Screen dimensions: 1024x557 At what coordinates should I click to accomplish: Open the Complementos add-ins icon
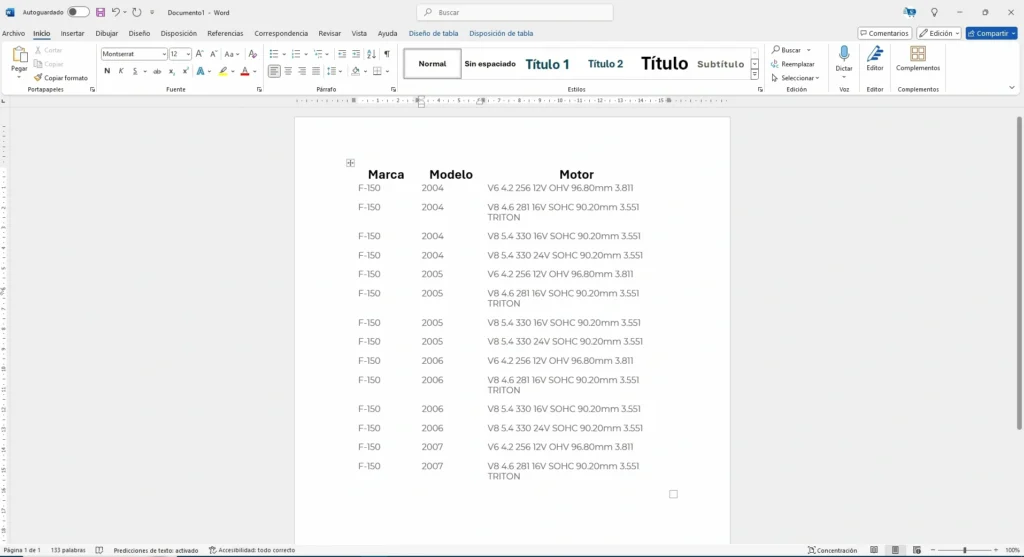pos(918,54)
